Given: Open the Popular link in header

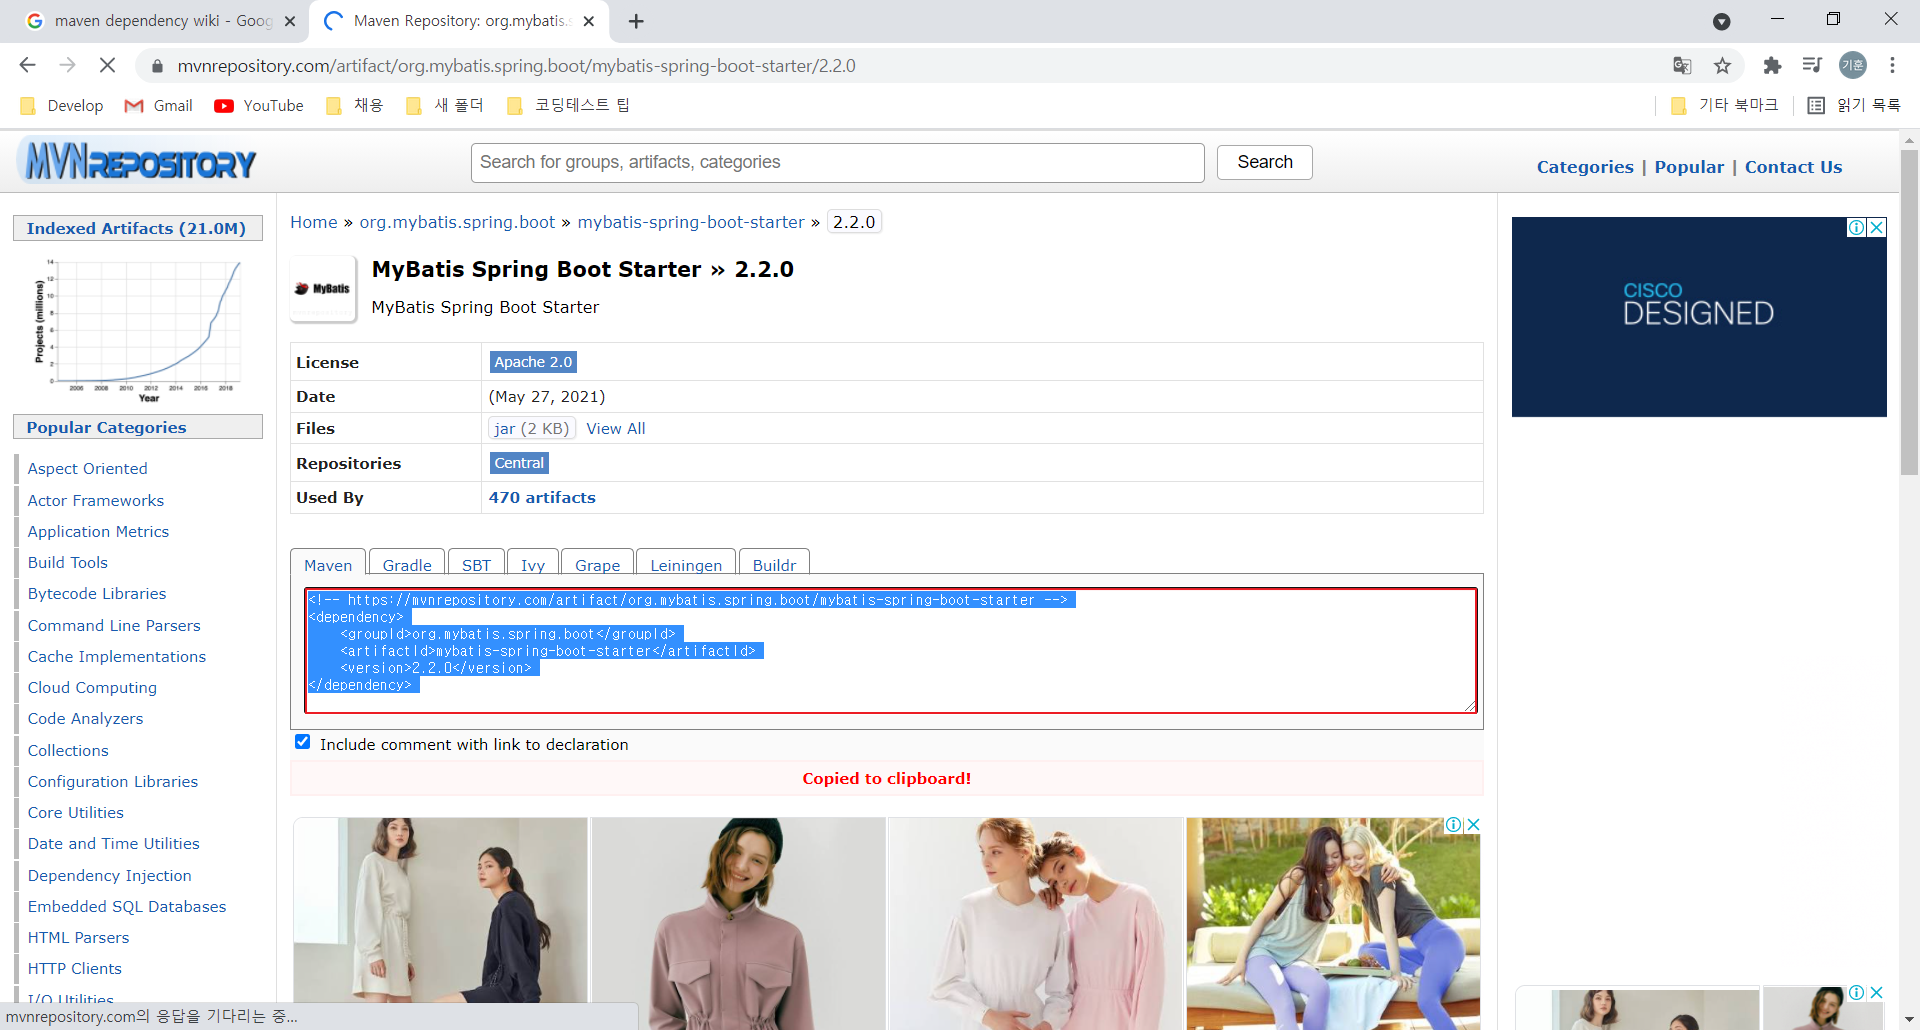Looking at the screenshot, I should click(x=1689, y=167).
